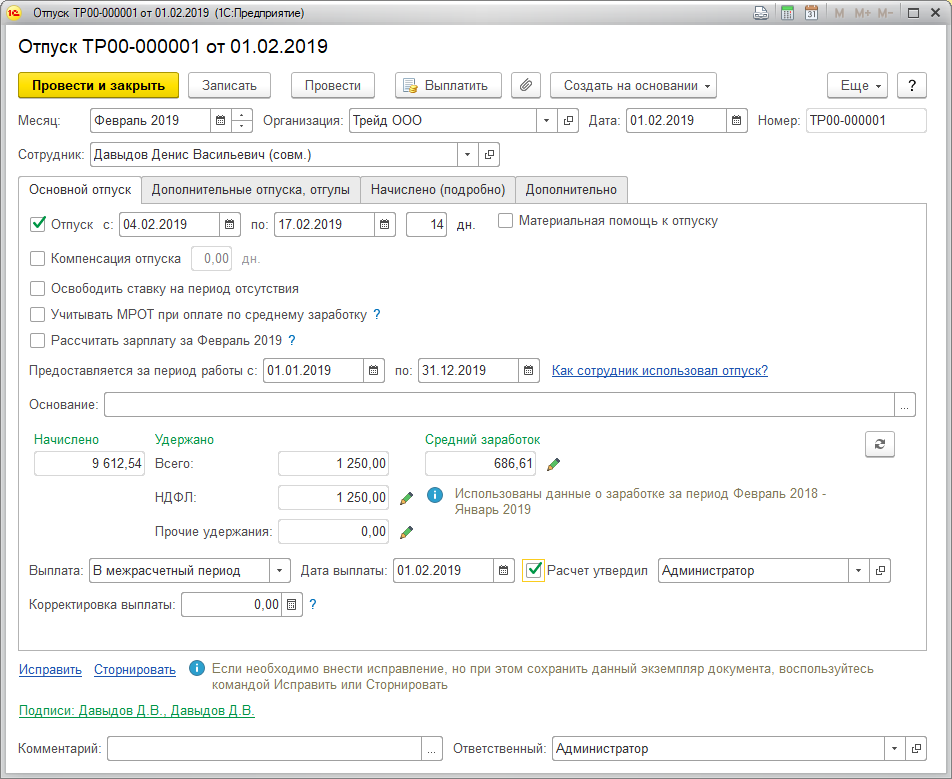Click the title bar printer icon
Viewport: 952px width, 779px height.
761,13
